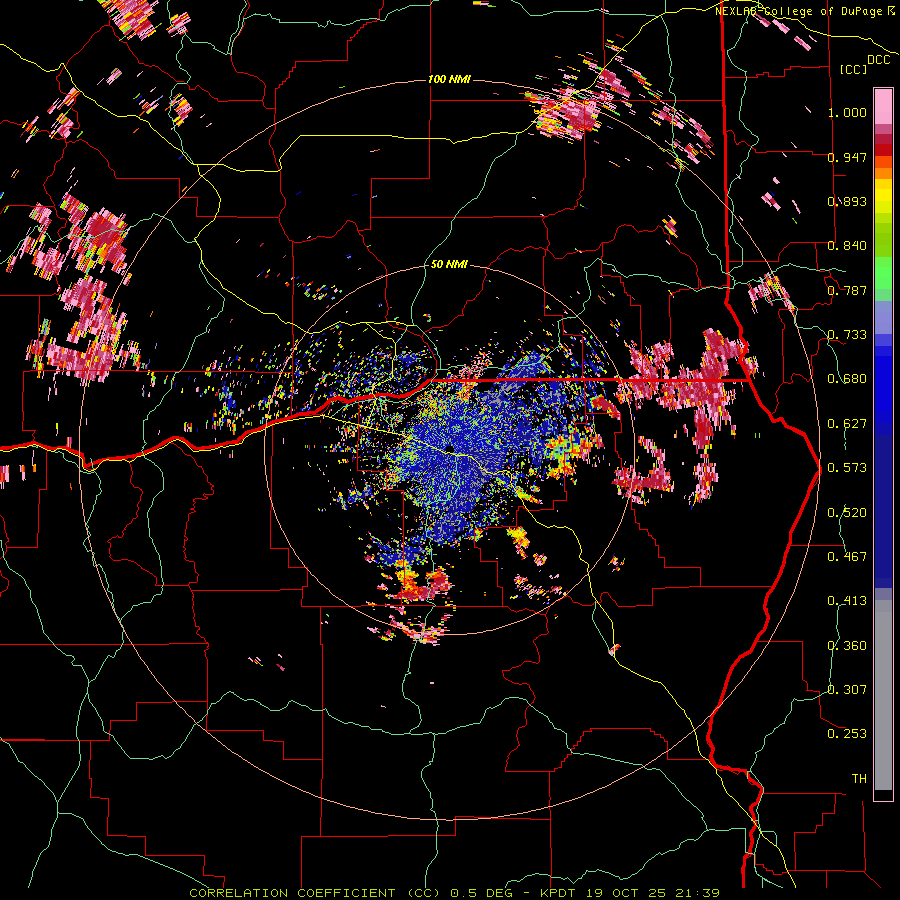Click the 1.000 value on the color scale
The image size is (900, 900).
(x=847, y=112)
